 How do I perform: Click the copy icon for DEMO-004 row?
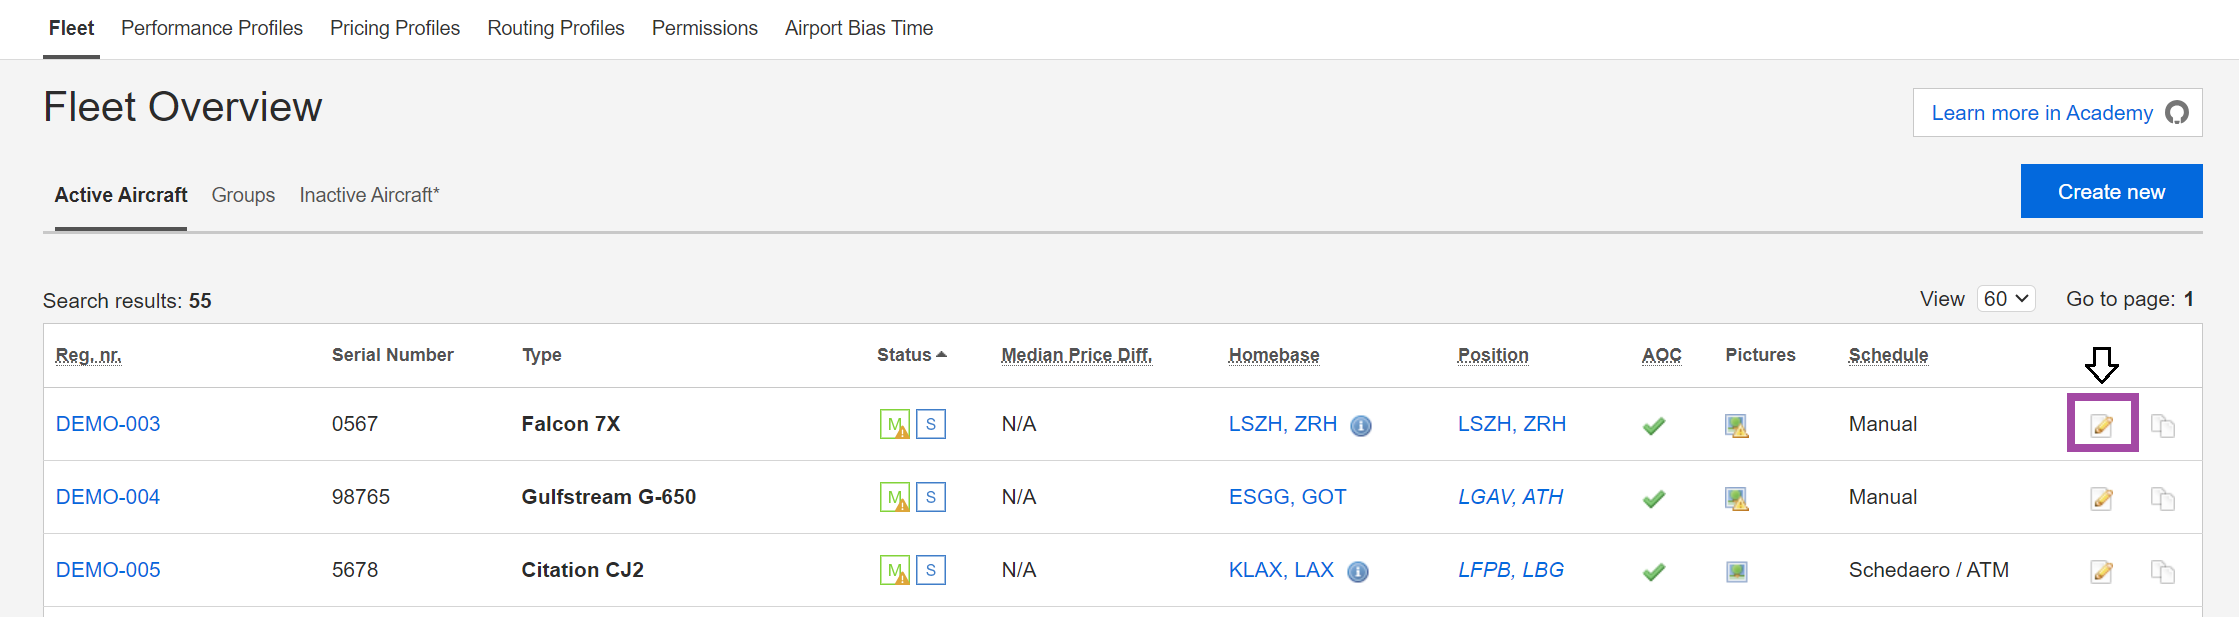(2163, 498)
